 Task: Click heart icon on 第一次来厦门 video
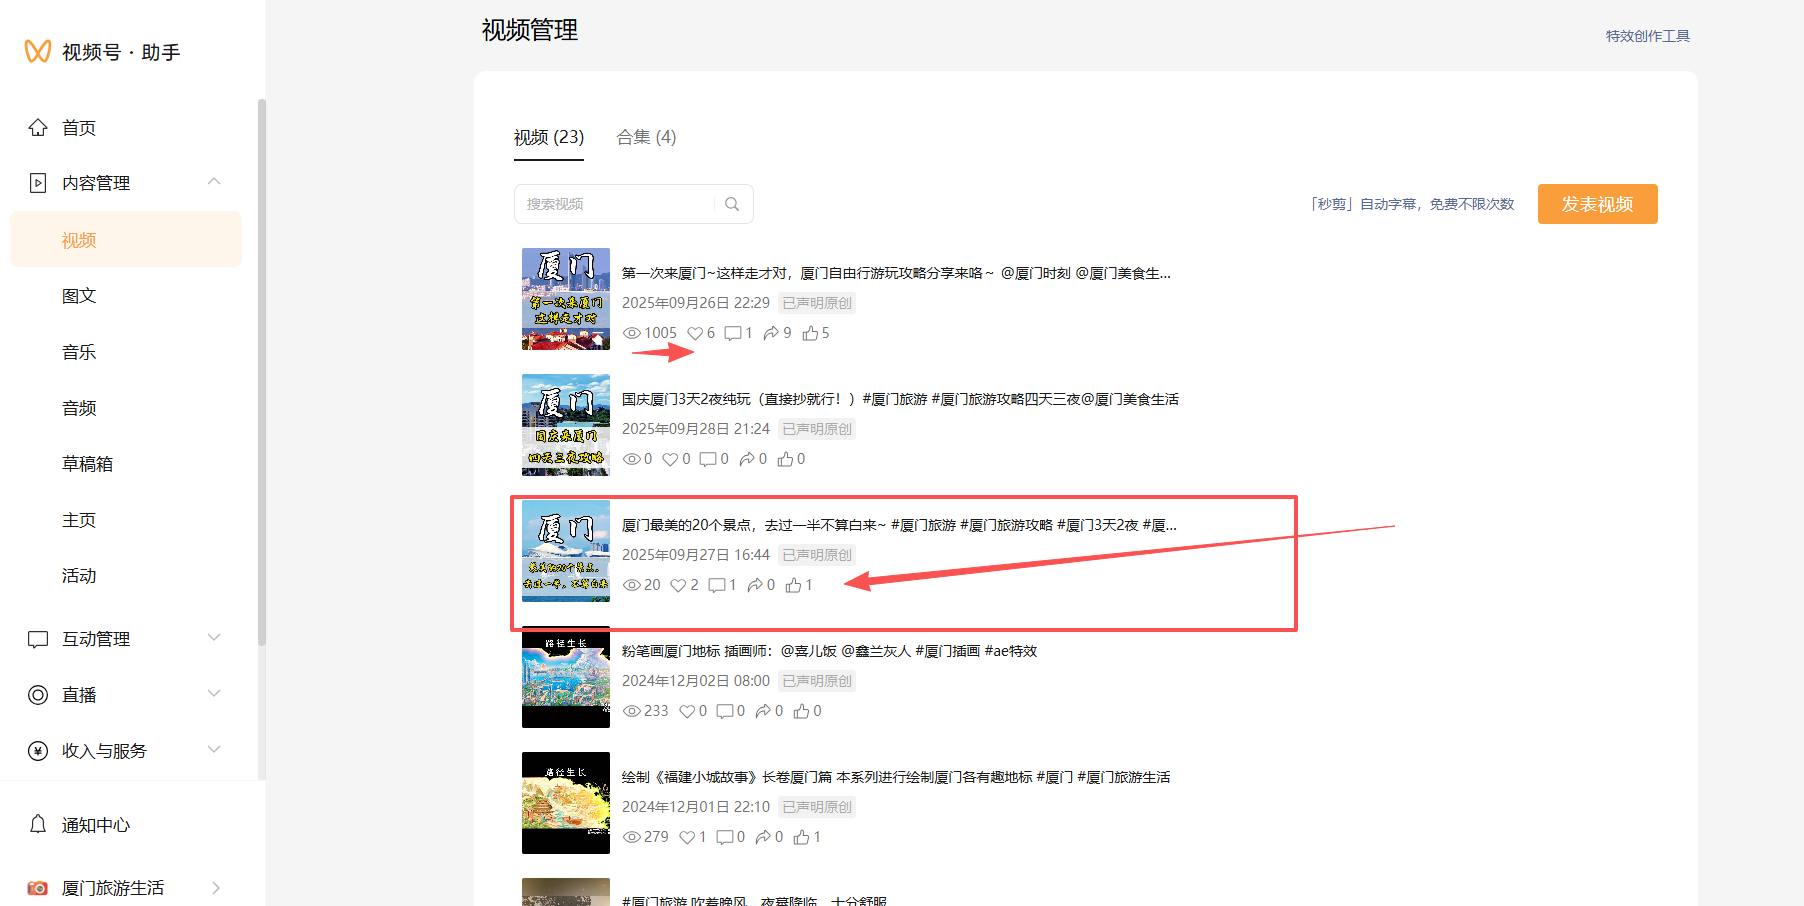tap(695, 333)
